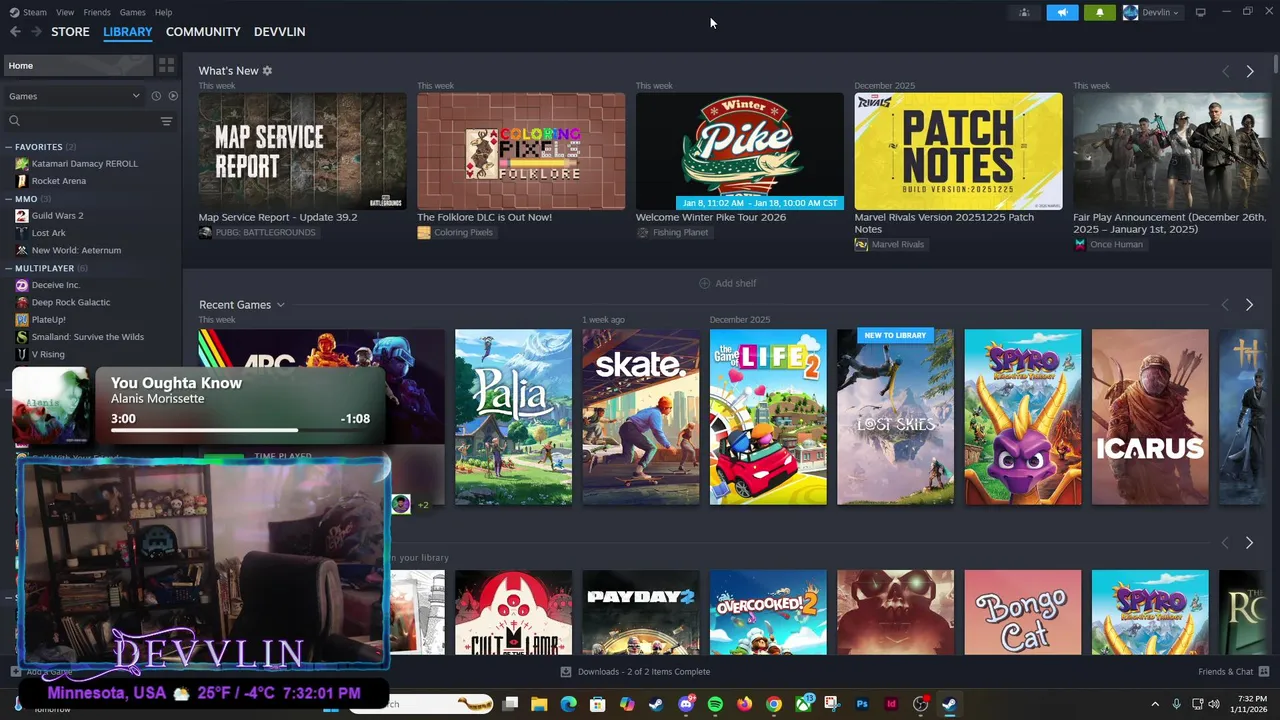The width and height of the screenshot is (1280, 720).
Task: Click the Add shelf button
Action: 727,284
